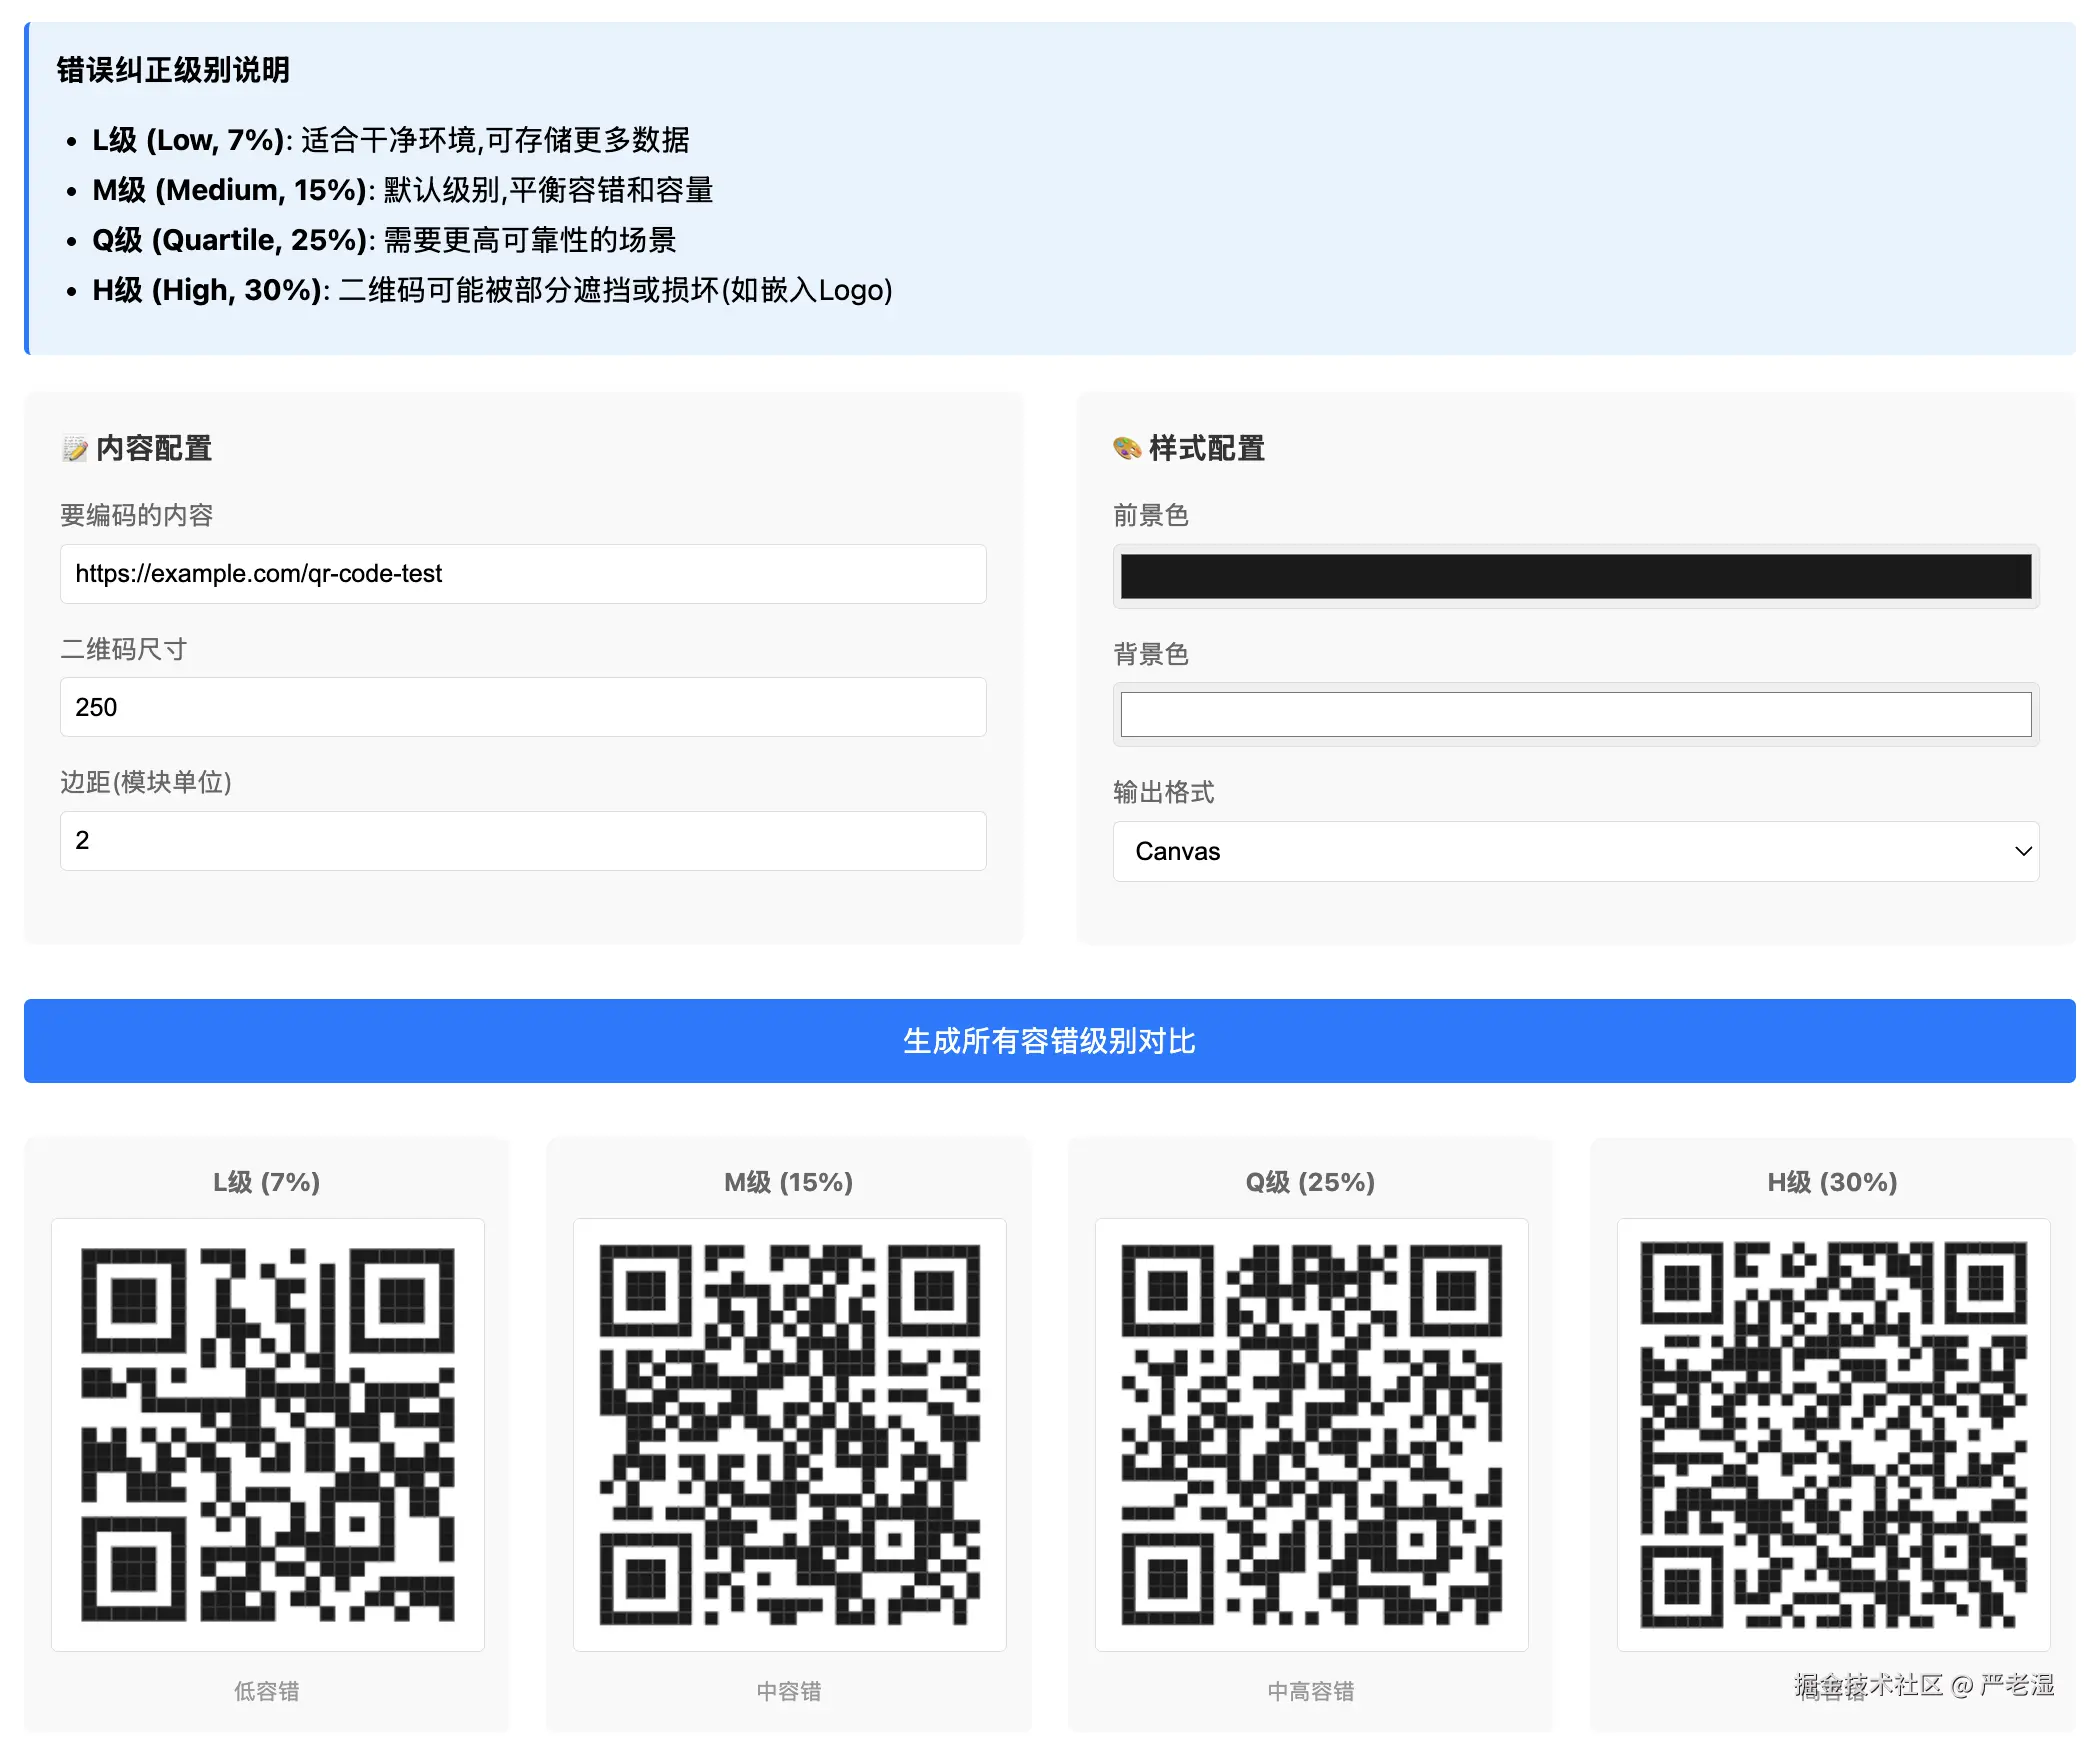Click the 中容错 caption under M级
The image size is (2096, 1740).
(789, 1691)
